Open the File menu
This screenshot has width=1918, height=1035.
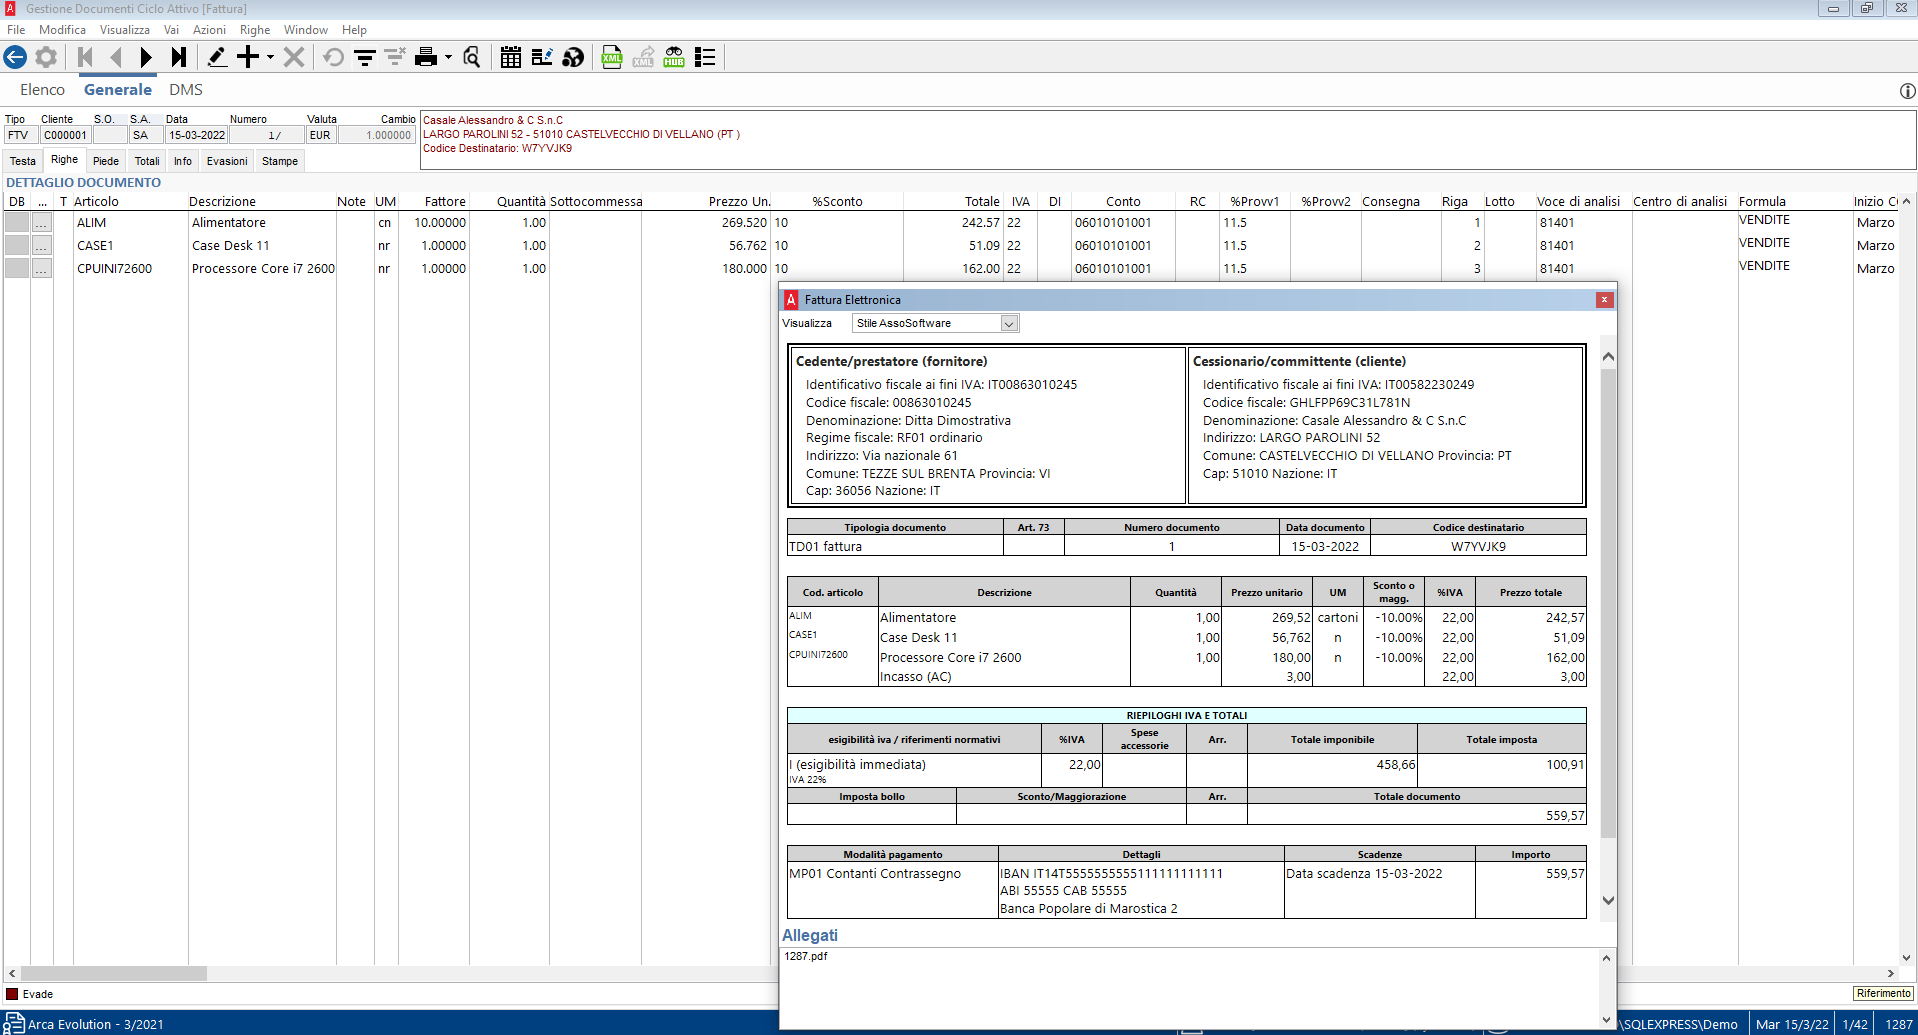16,30
